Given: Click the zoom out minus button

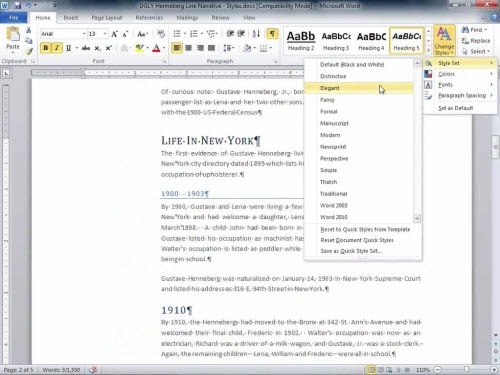Looking at the screenshot, I should pos(438,369).
